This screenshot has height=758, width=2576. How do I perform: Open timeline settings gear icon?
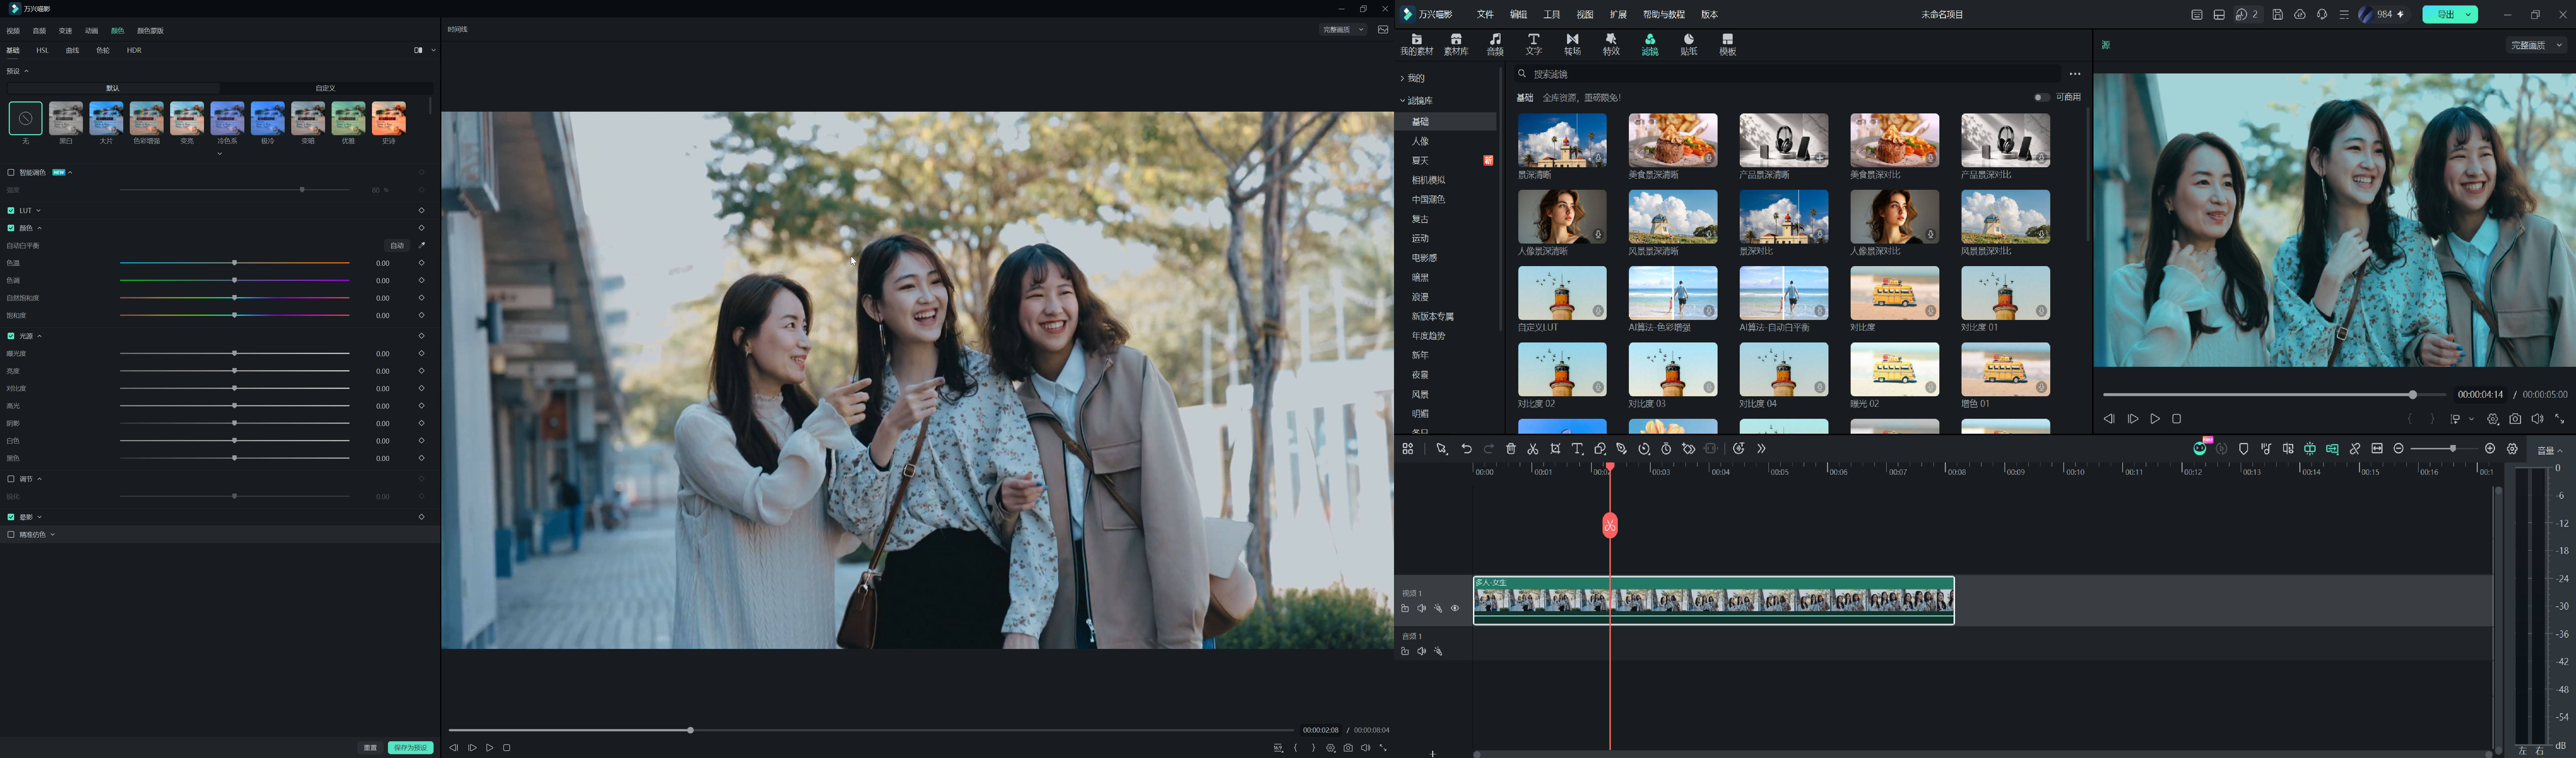[x=2512, y=449]
